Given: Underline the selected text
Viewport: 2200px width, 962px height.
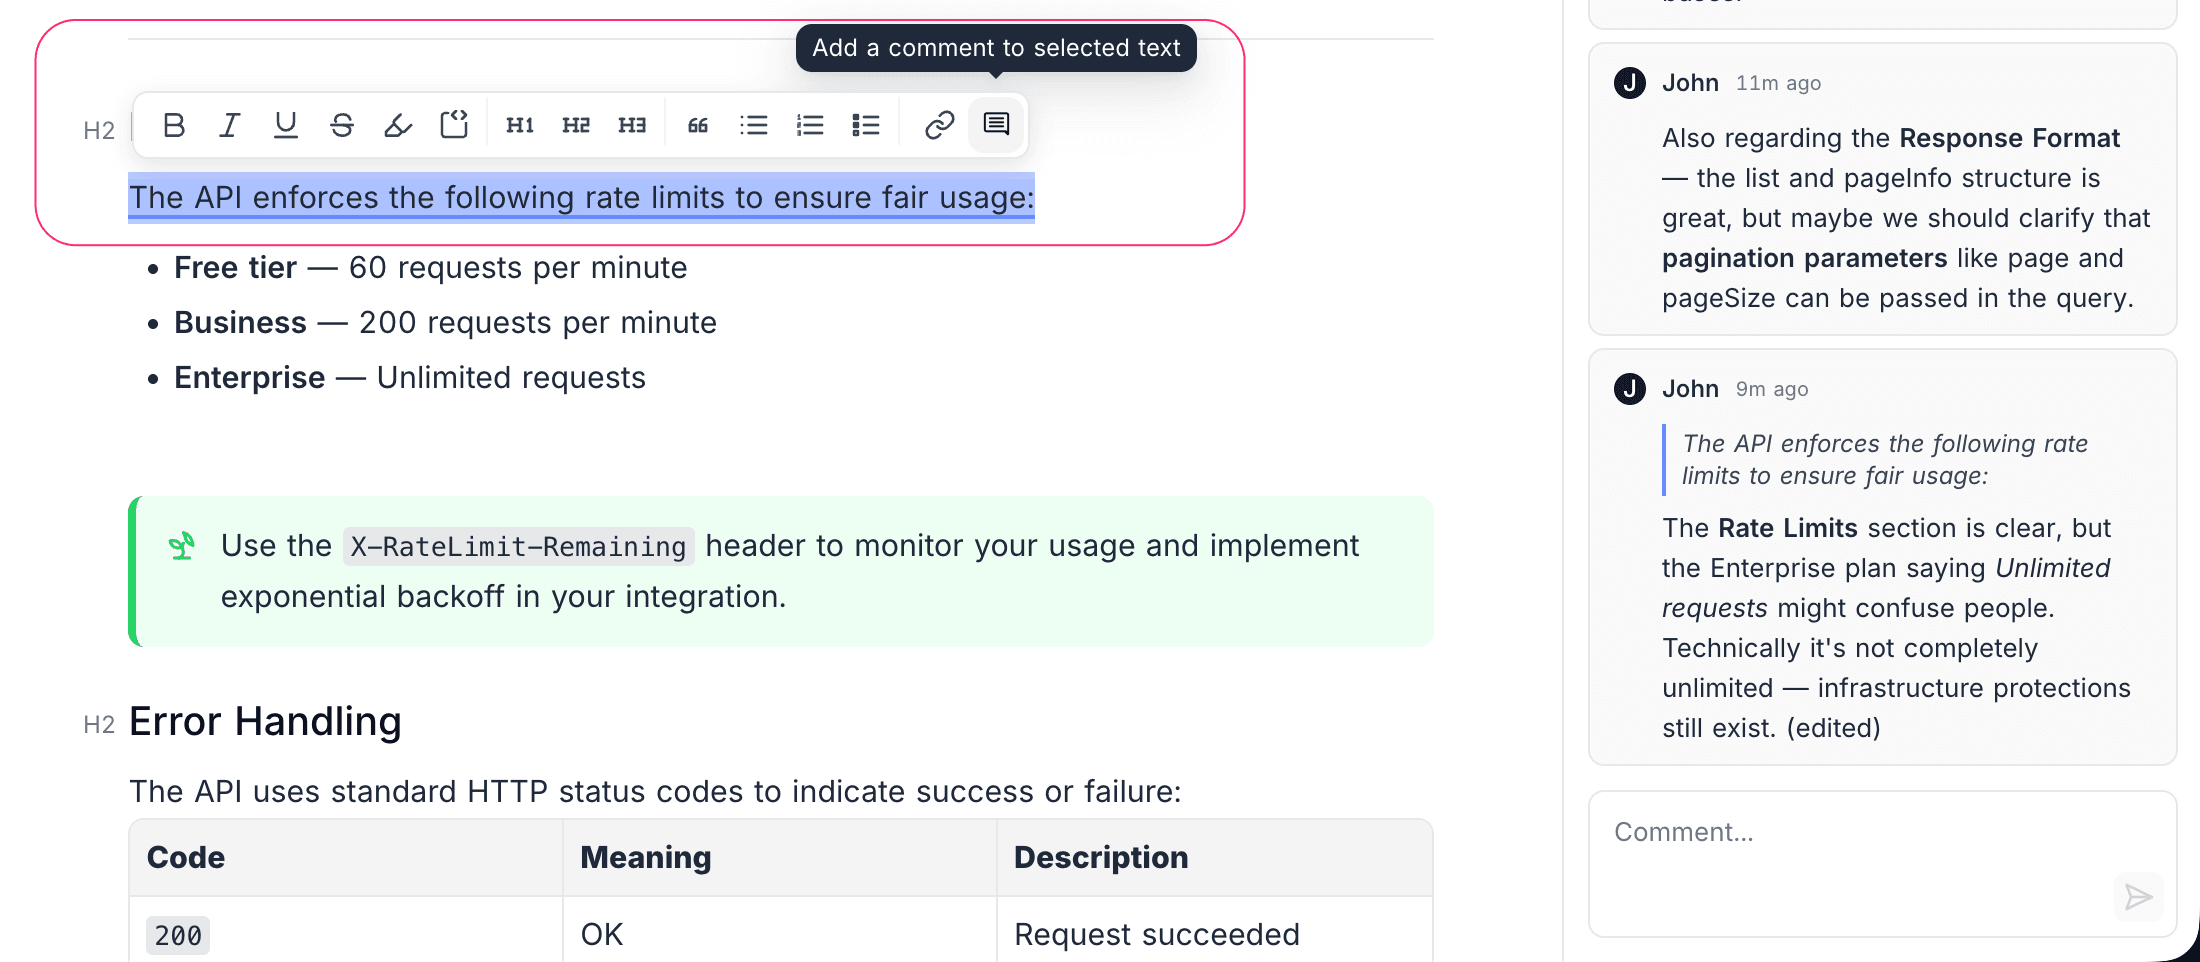Looking at the screenshot, I should (286, 125).
